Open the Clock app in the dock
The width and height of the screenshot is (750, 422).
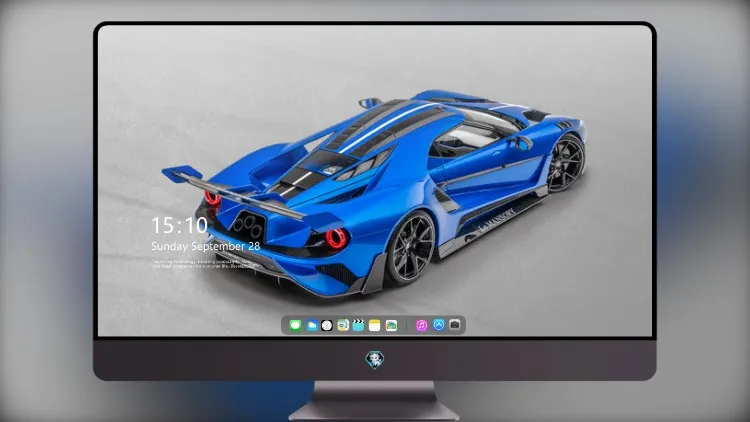(327, 325)
